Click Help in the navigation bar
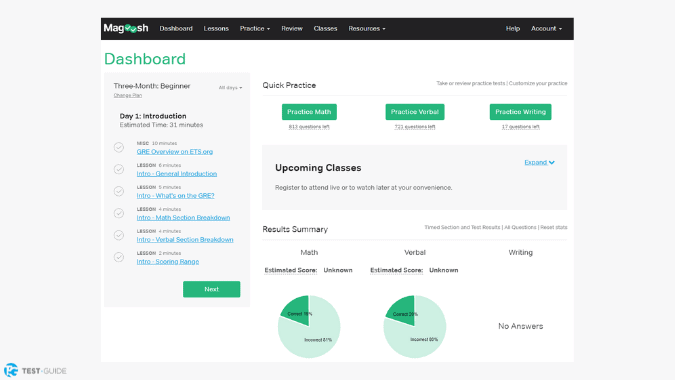The width and height of the screenshot is (675, 380). (x=513, y=28)
